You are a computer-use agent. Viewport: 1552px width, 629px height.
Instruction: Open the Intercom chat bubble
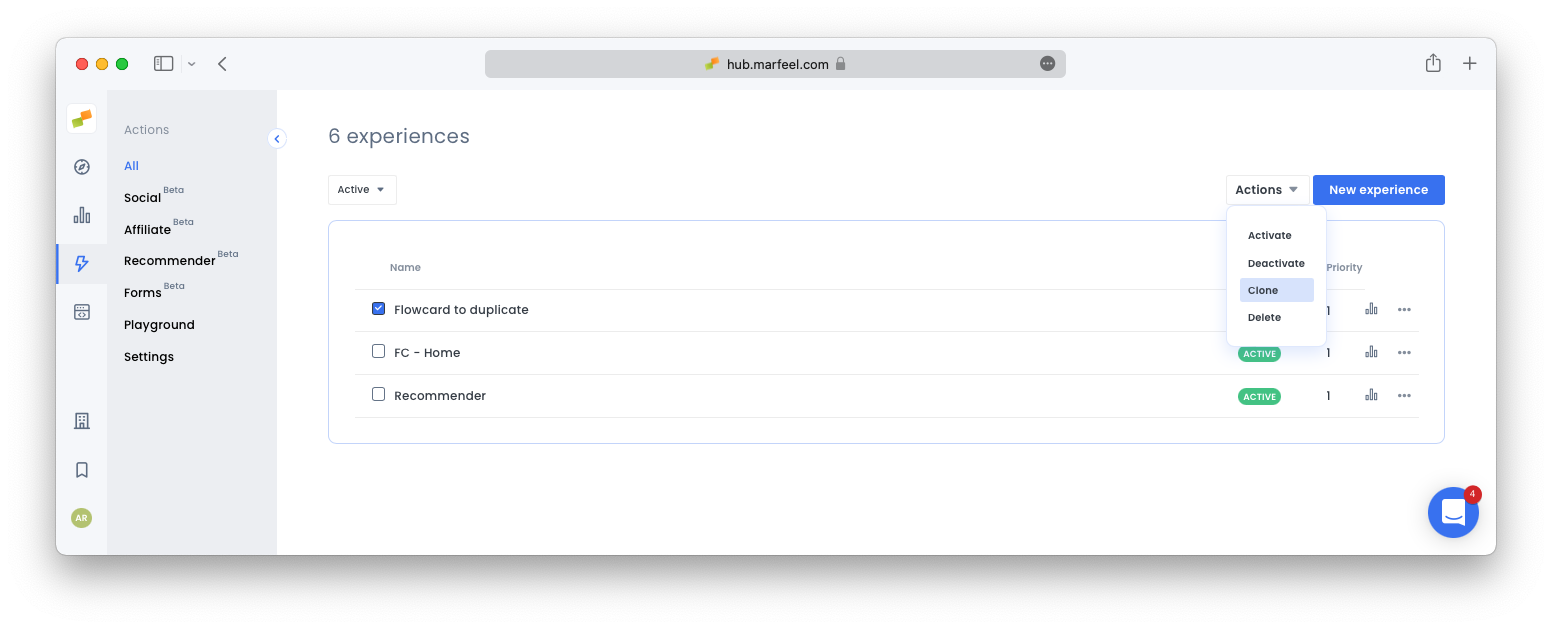coord(1453,512)
